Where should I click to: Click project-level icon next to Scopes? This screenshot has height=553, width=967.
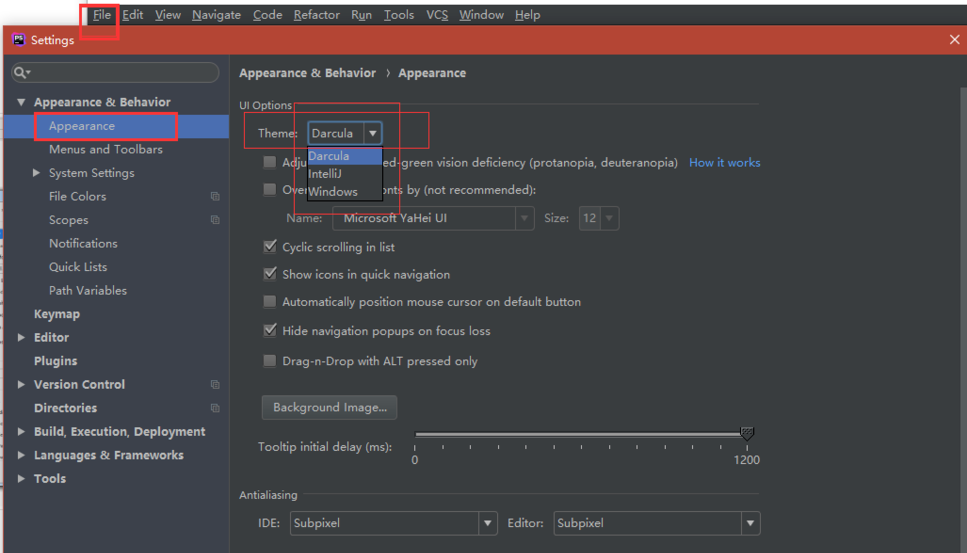point(215,220)
